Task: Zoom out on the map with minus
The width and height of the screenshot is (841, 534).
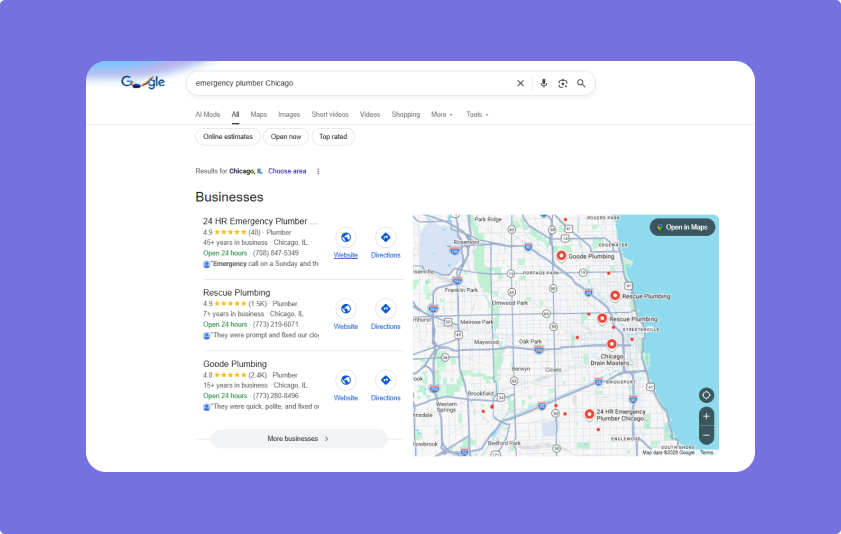Action: [706, 435]
